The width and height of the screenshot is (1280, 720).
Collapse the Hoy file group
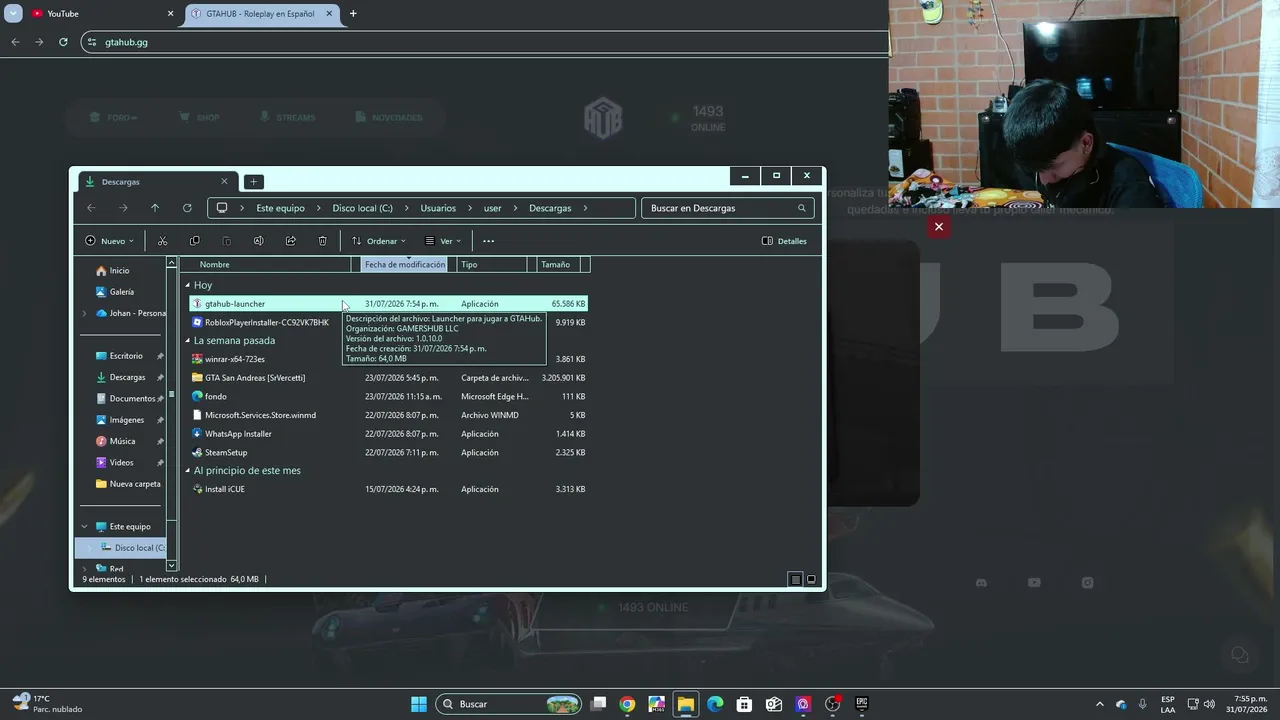pyautogui.click(x=187, y=286)
